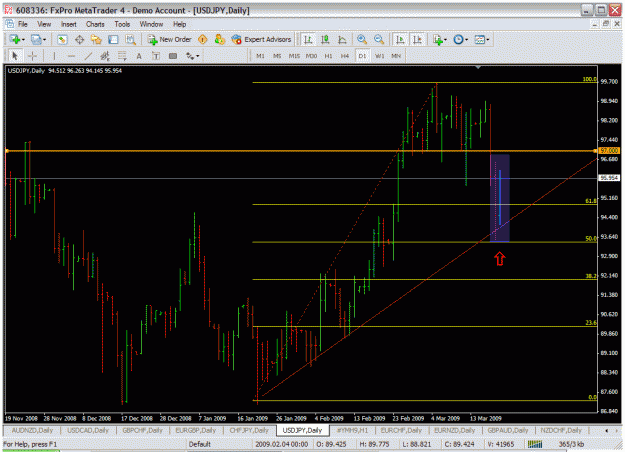Switch to H4 timeframe
625x452 pixels.
(345, 56)
